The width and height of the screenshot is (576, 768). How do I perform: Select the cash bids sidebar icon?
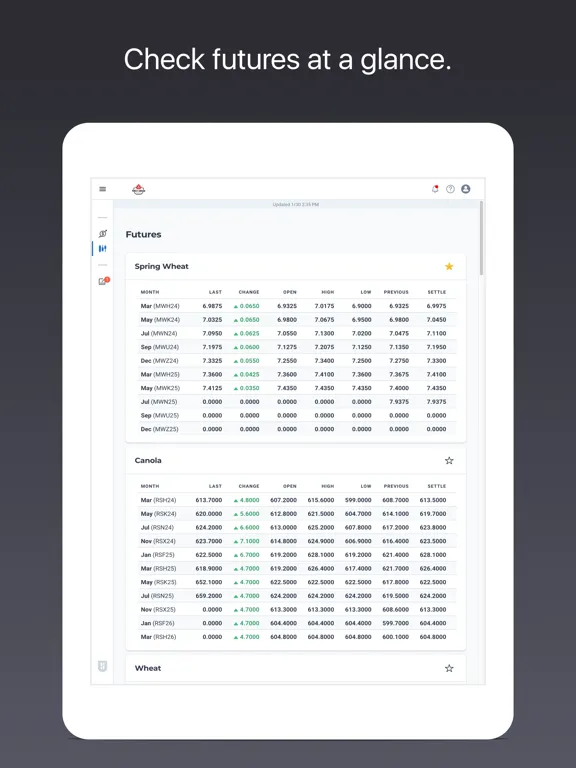click(102, 234)
